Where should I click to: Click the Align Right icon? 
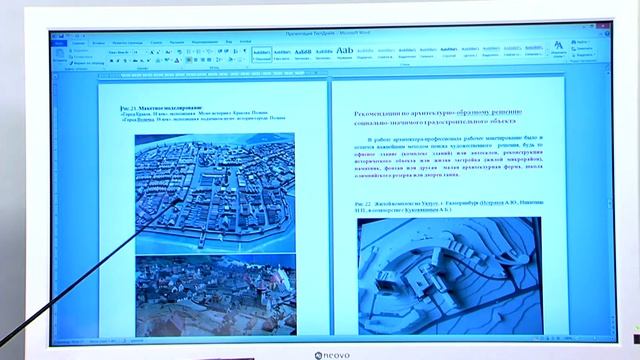pos(202,60)
